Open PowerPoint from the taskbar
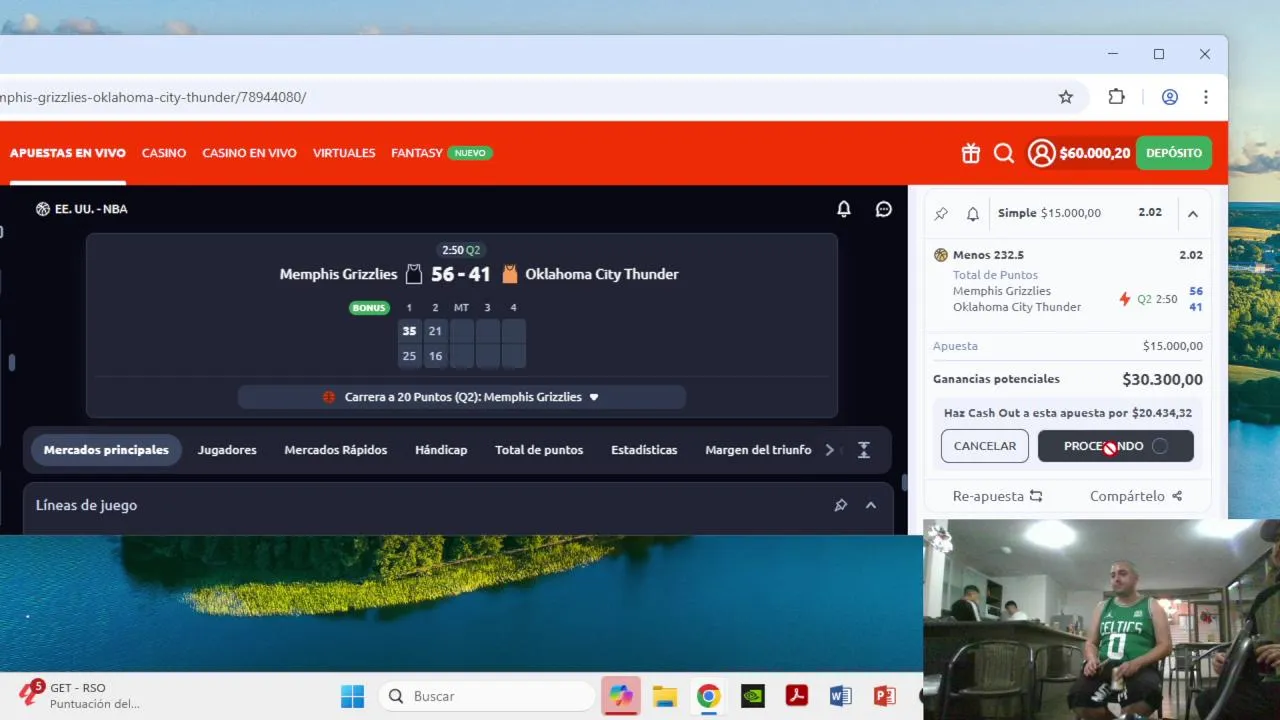Viewport: 1280px width, 720px height. tap(884, 696)
